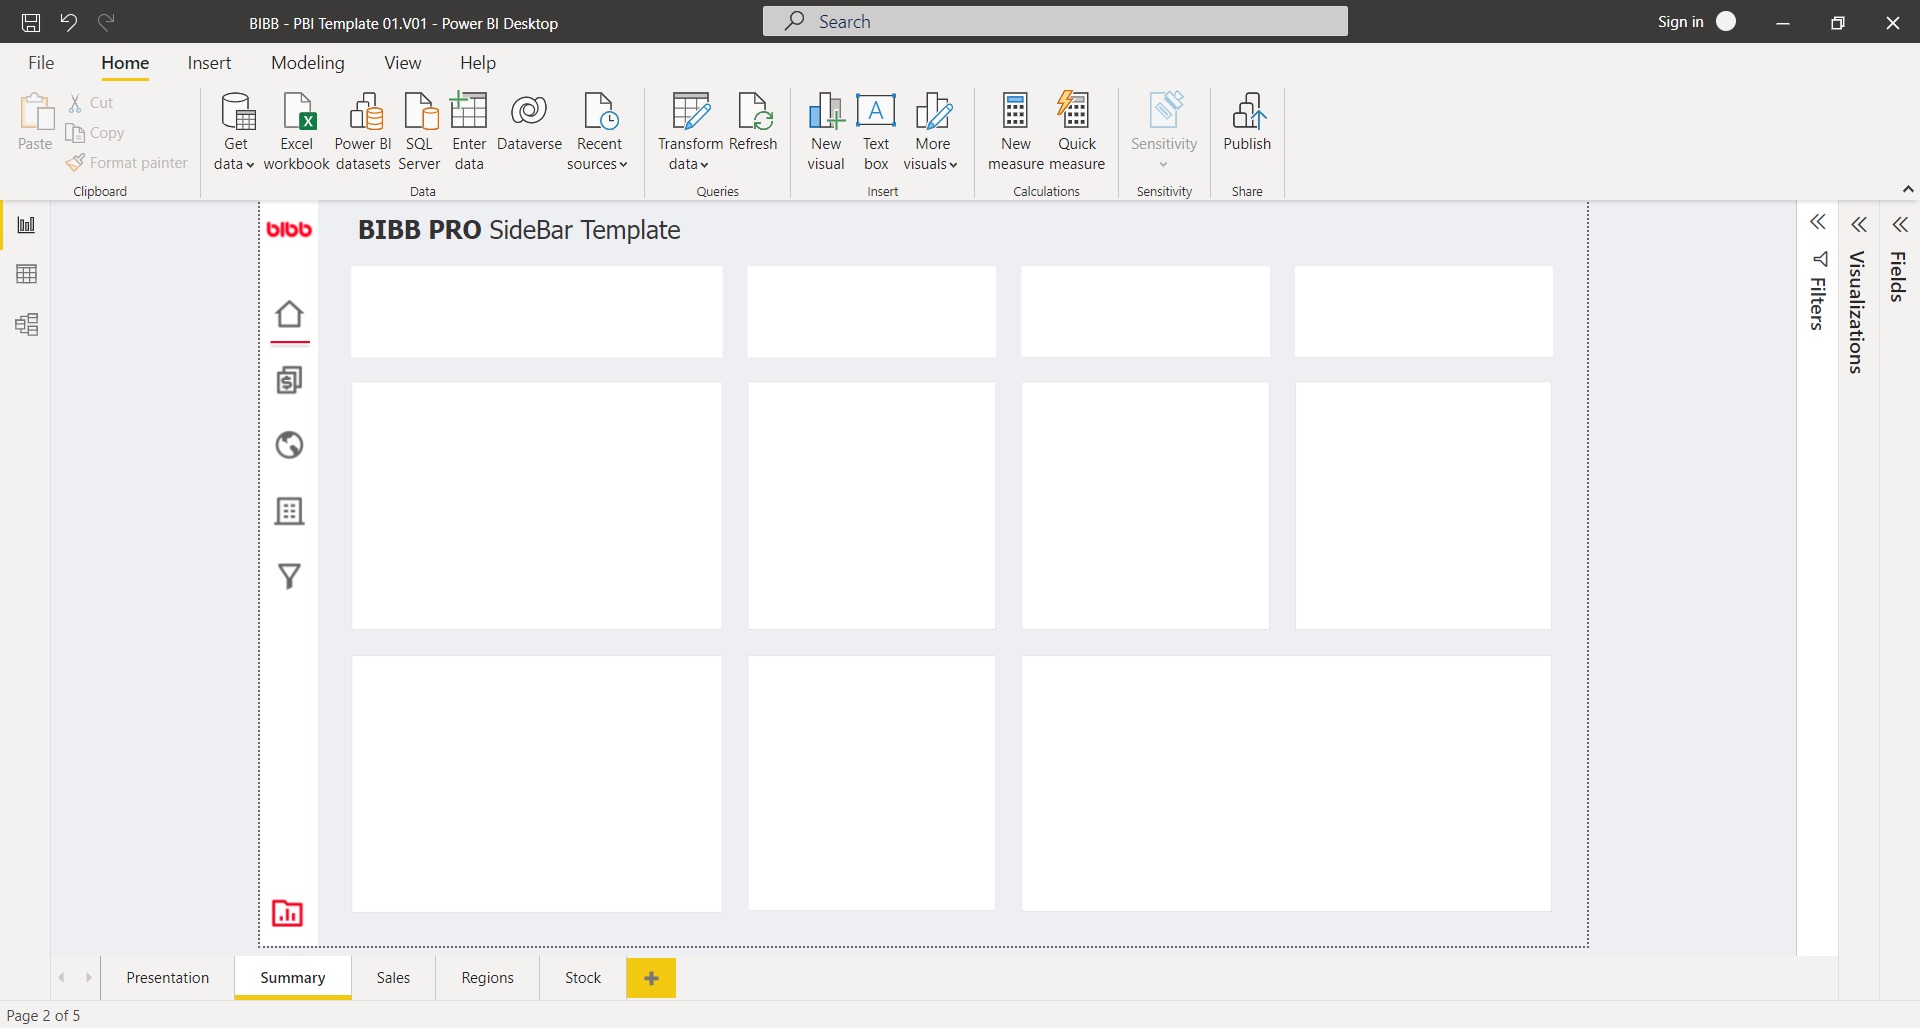This screenshot has height=1028, width=1920.
Task: Open the Text box tool
Action: [876, 130]
